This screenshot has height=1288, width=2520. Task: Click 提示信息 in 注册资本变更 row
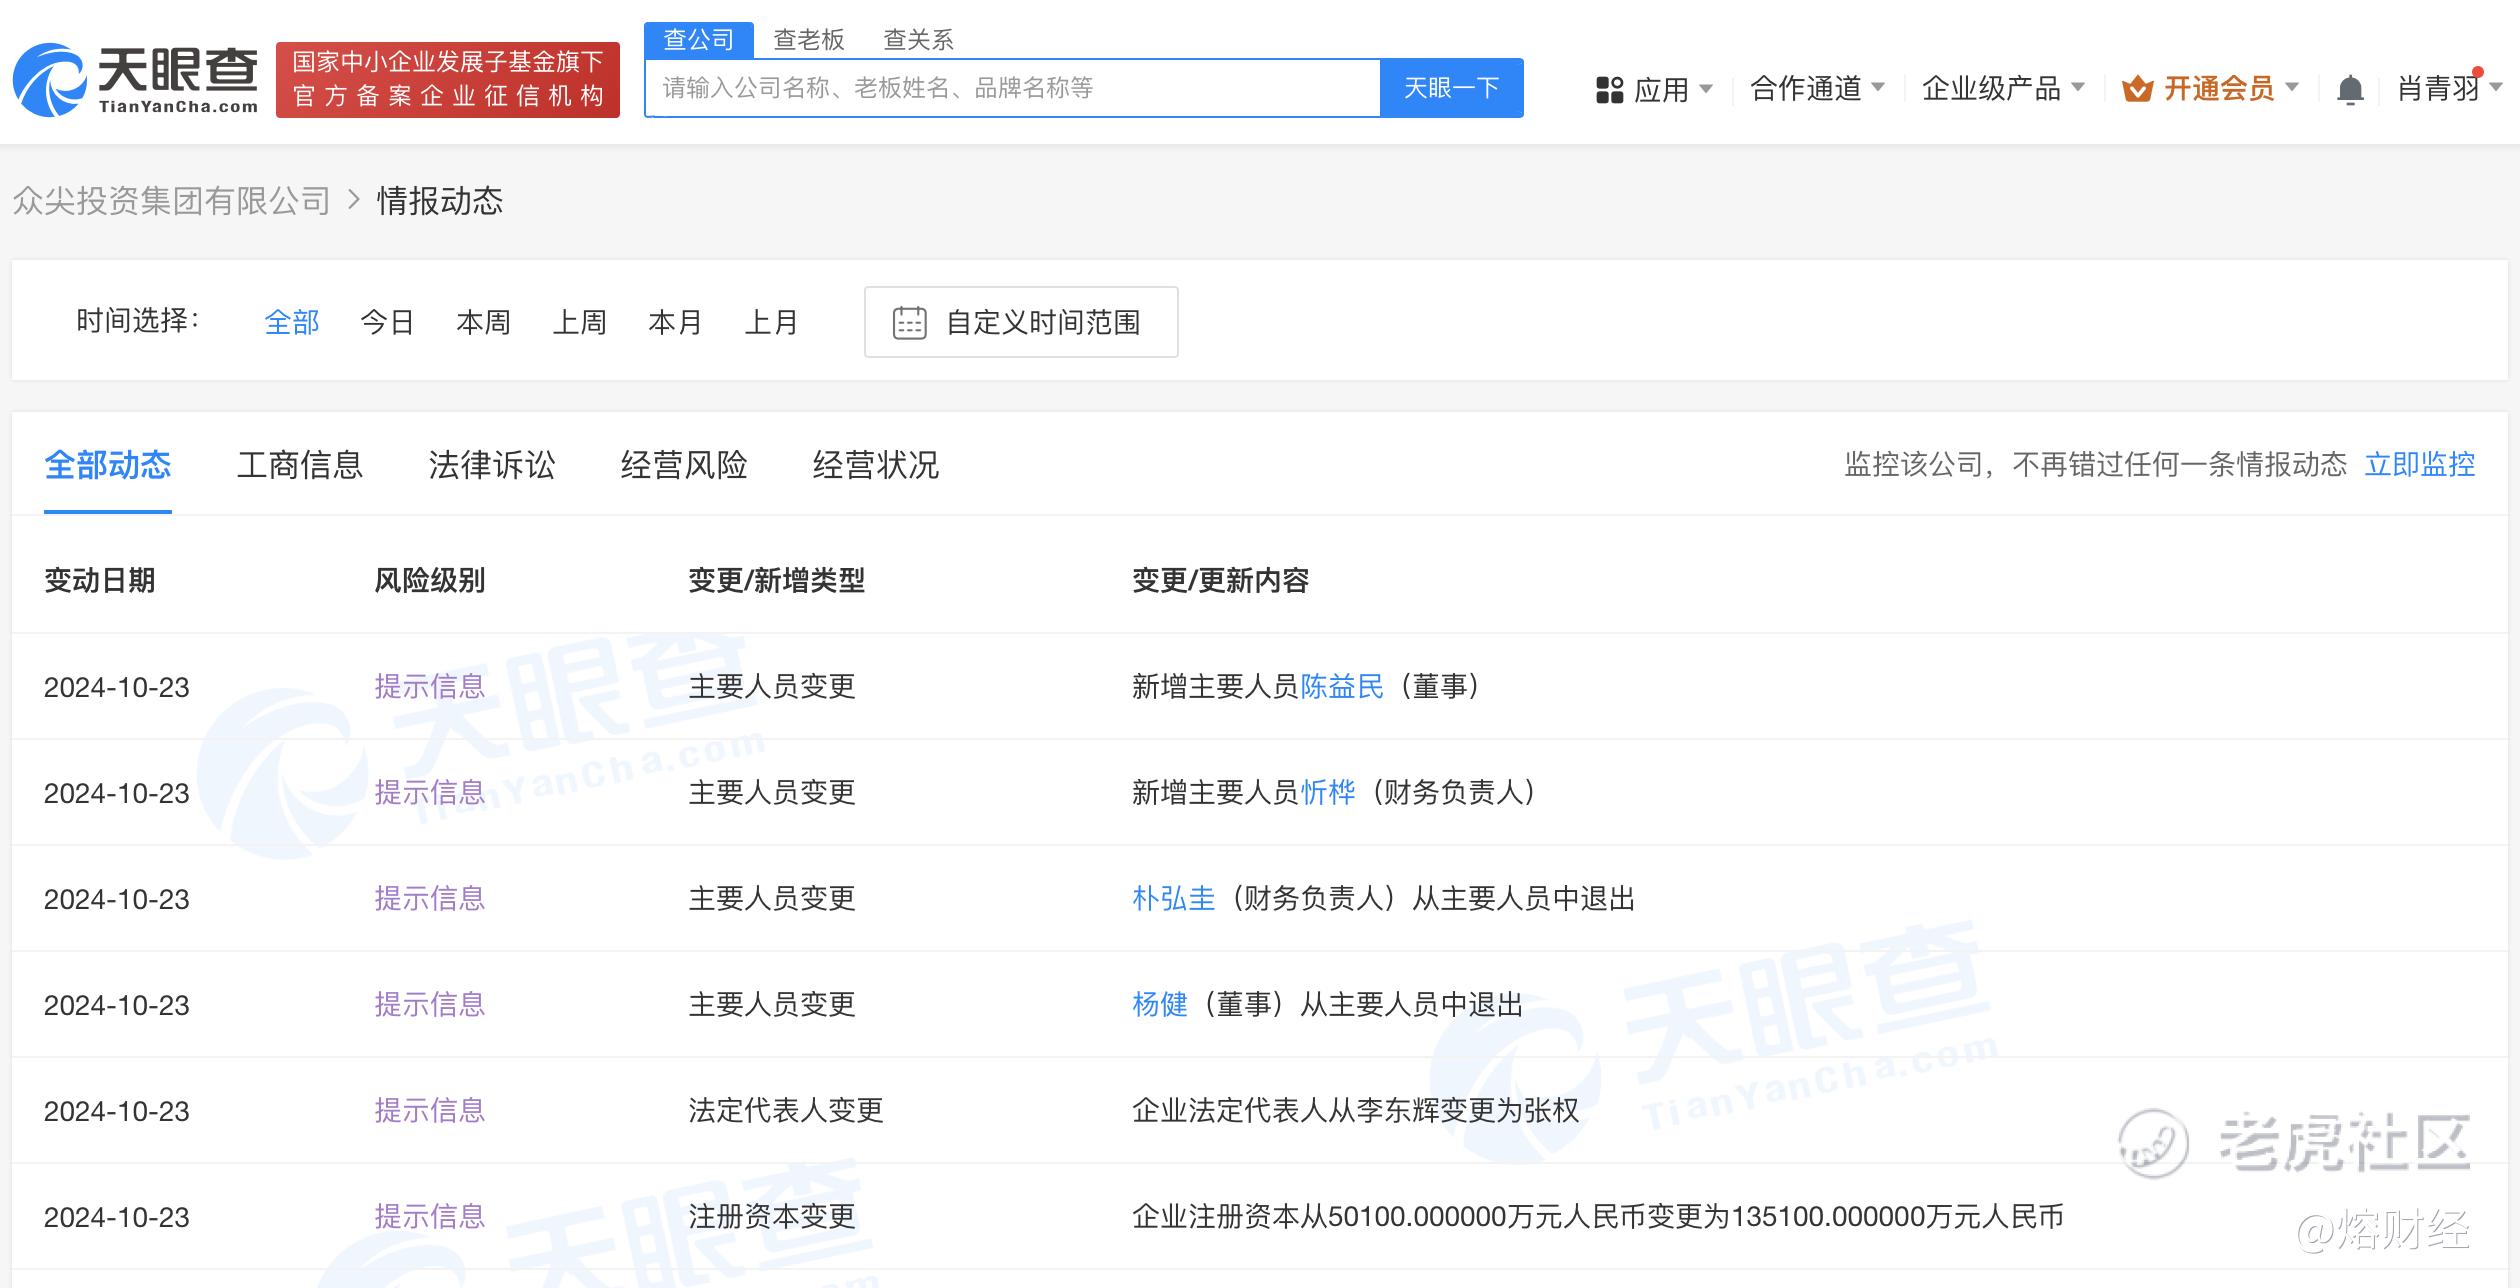click(x=430, y=1216)
